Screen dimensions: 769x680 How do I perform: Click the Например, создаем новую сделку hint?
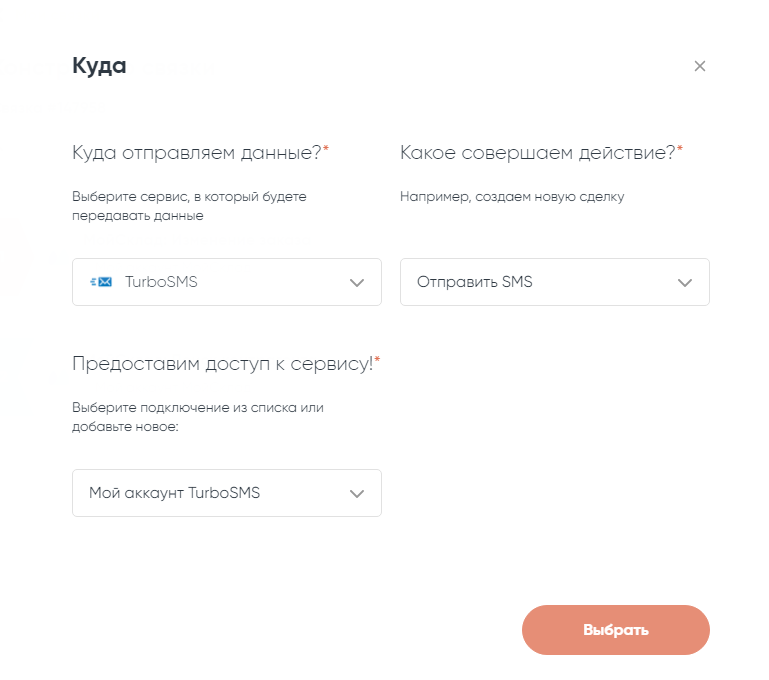click(x=512, y=197)
